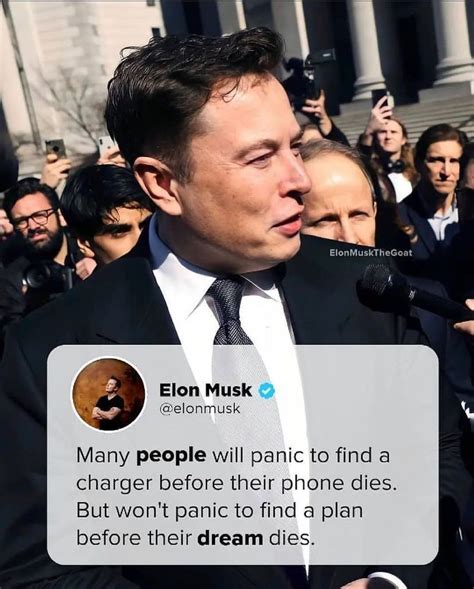
Task: Select the bold word people in tweet
Action: pyautogui.click(x=171, y=456)
